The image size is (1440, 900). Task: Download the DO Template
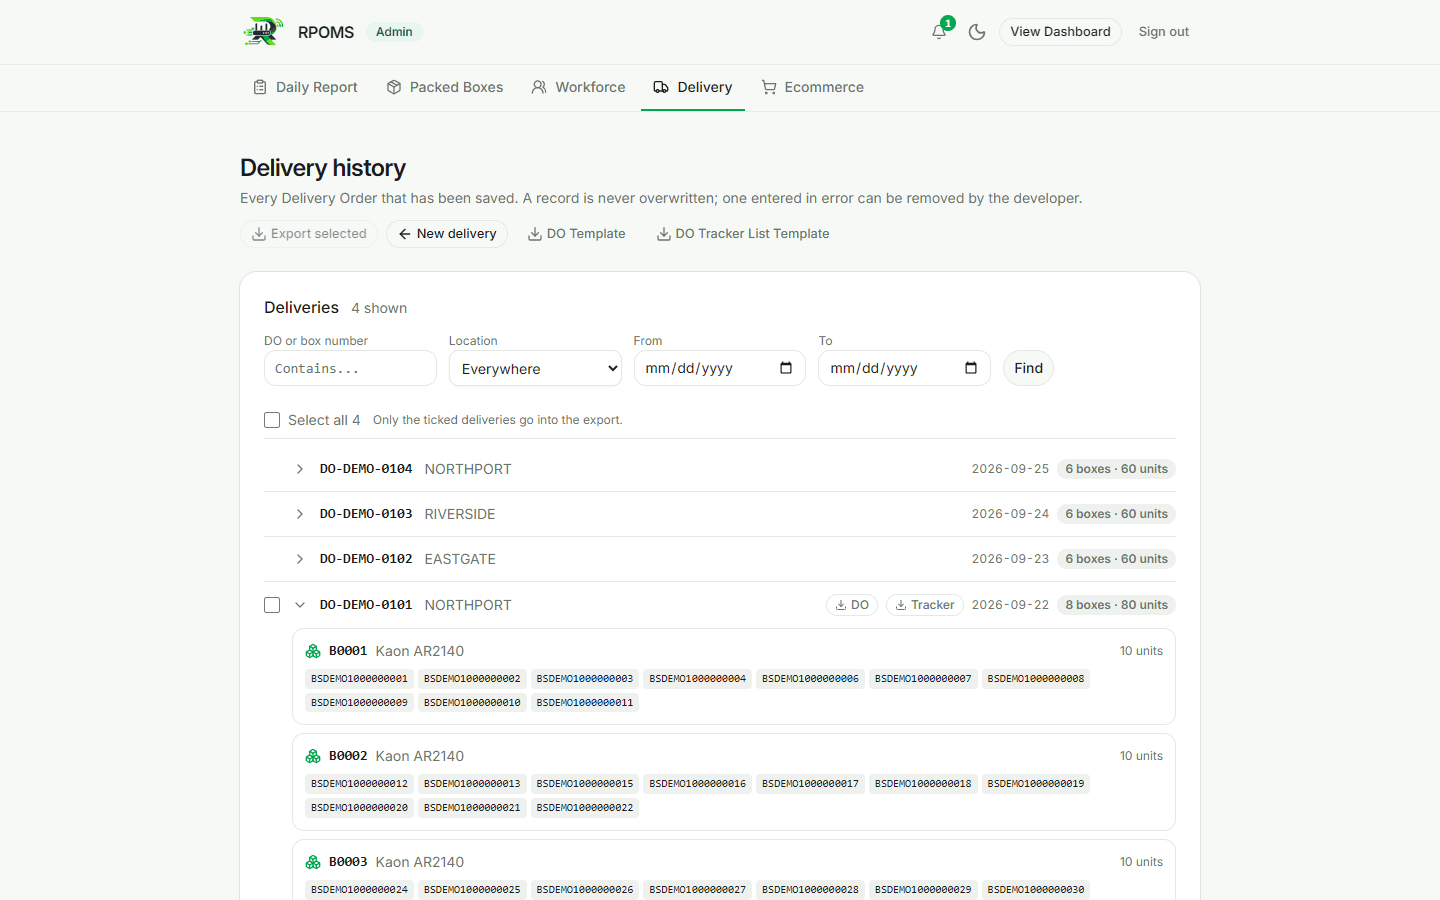pyautogui.click(x=577, y=234)
